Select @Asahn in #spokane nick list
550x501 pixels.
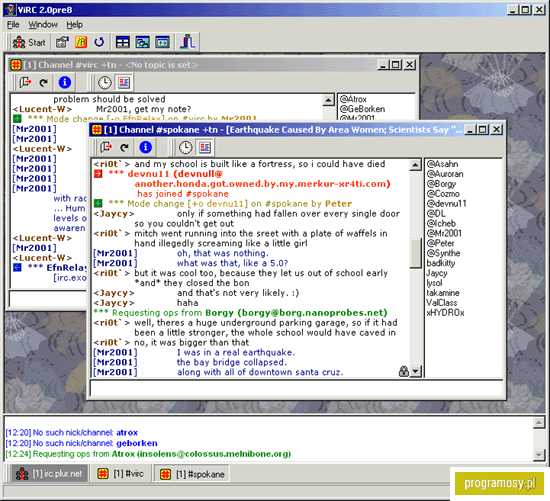442,164
